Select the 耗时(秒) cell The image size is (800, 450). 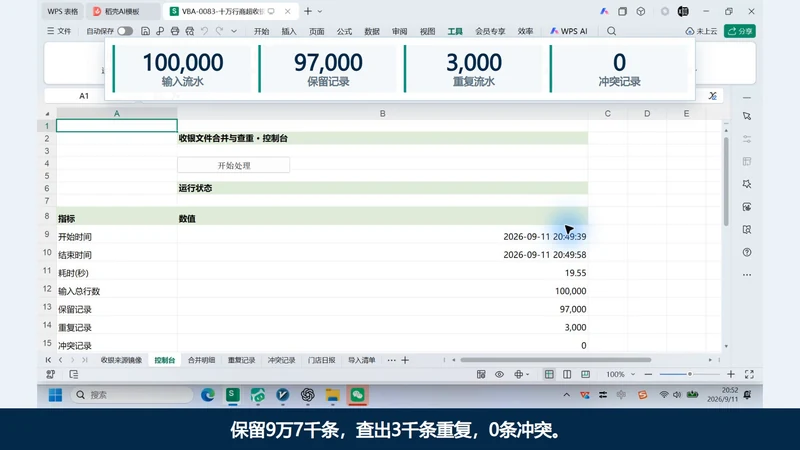[x=117, y=273]
